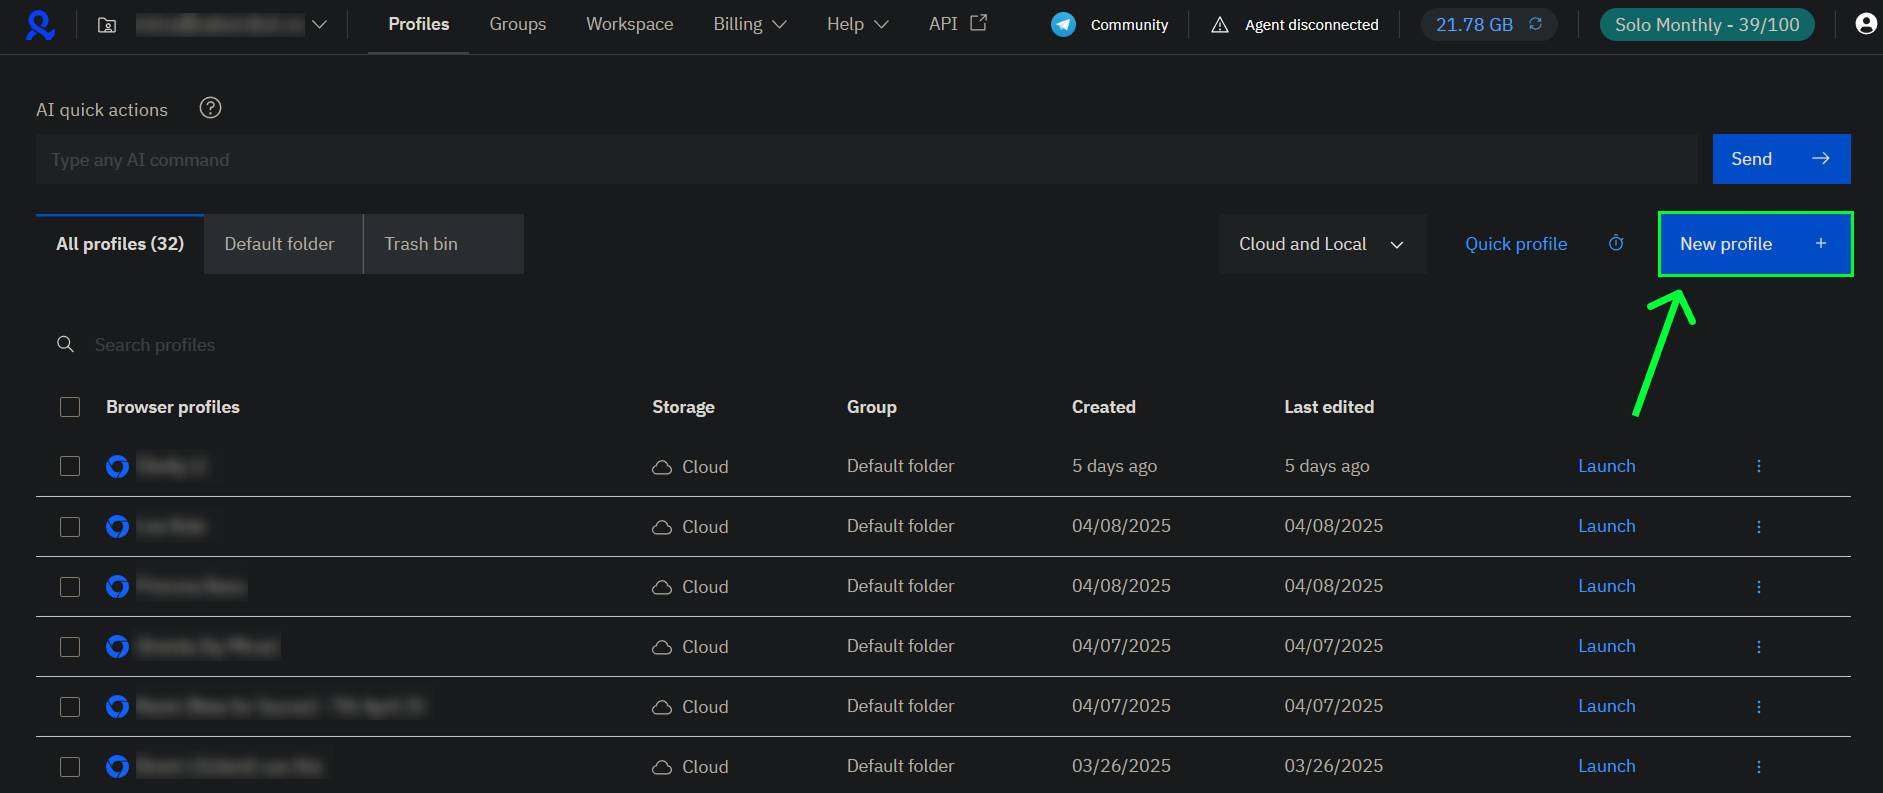Open the user account avatar icon
The image size is (1883, 793).
click(x=1865, y=24)
